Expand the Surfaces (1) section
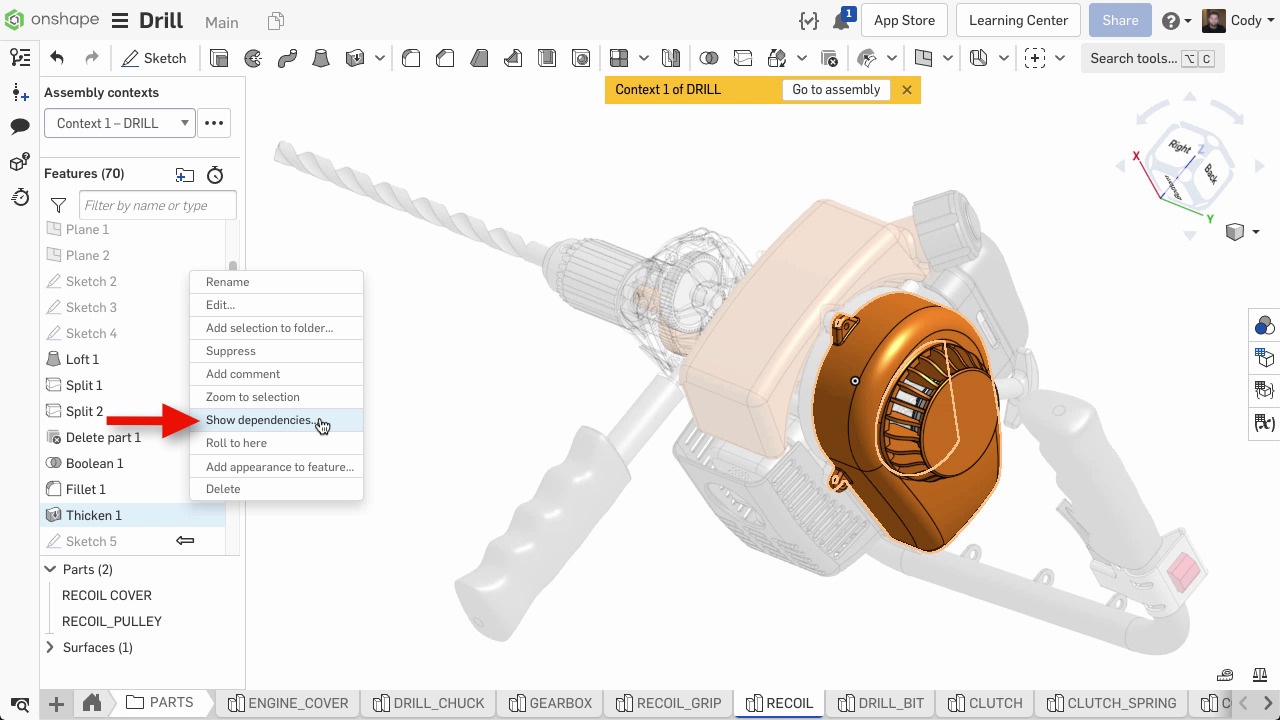This screenshot has width=1280, height=720. 50,647
